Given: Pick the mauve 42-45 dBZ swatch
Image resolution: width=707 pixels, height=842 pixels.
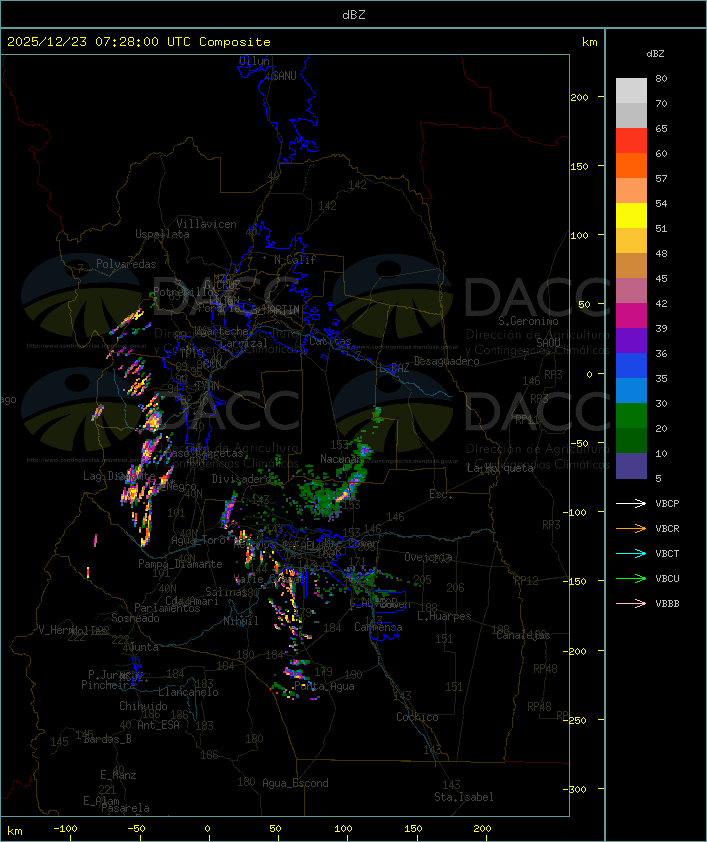Looking at the screenshot, I should (x=631, y=291).
